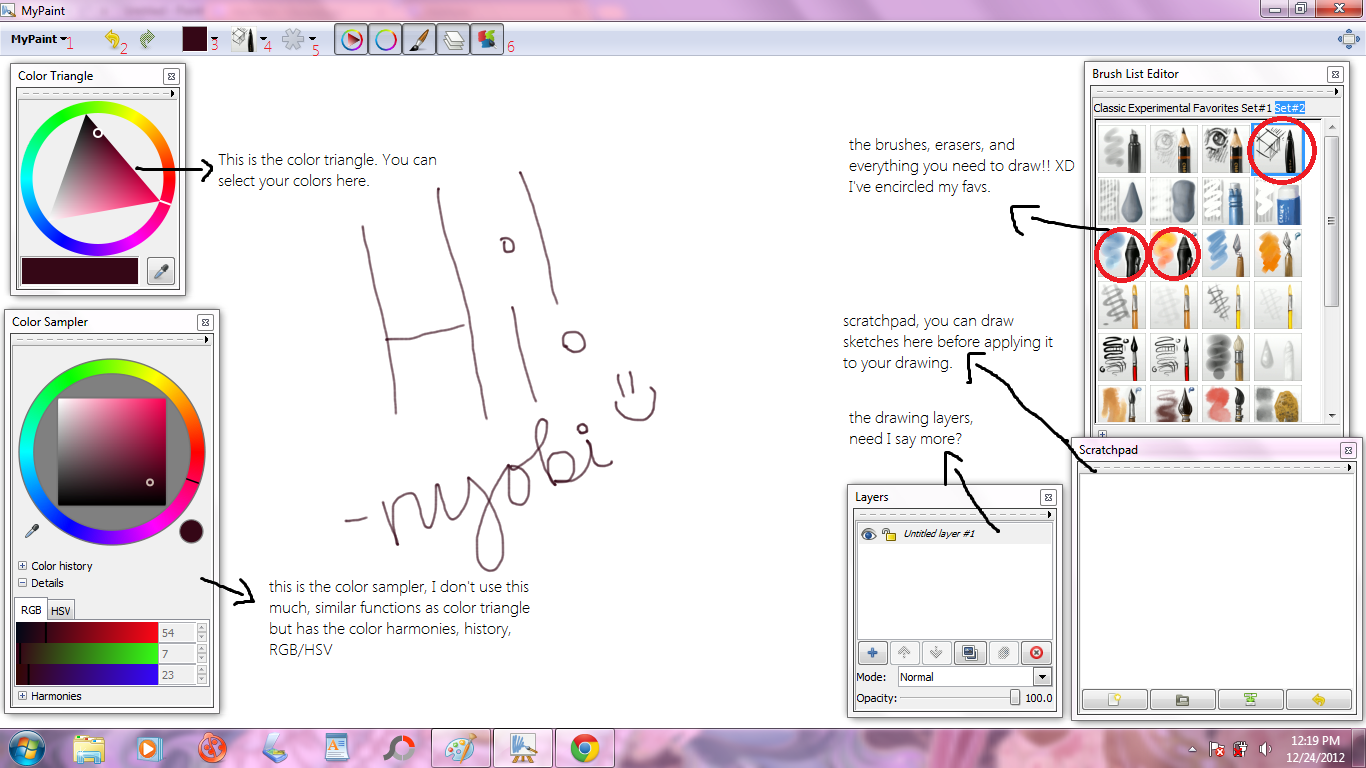This screenshot has height=768, width=1366.
Task: Create a new scratchpad page
Action: pyautogui.click(x=1113, y=699)
